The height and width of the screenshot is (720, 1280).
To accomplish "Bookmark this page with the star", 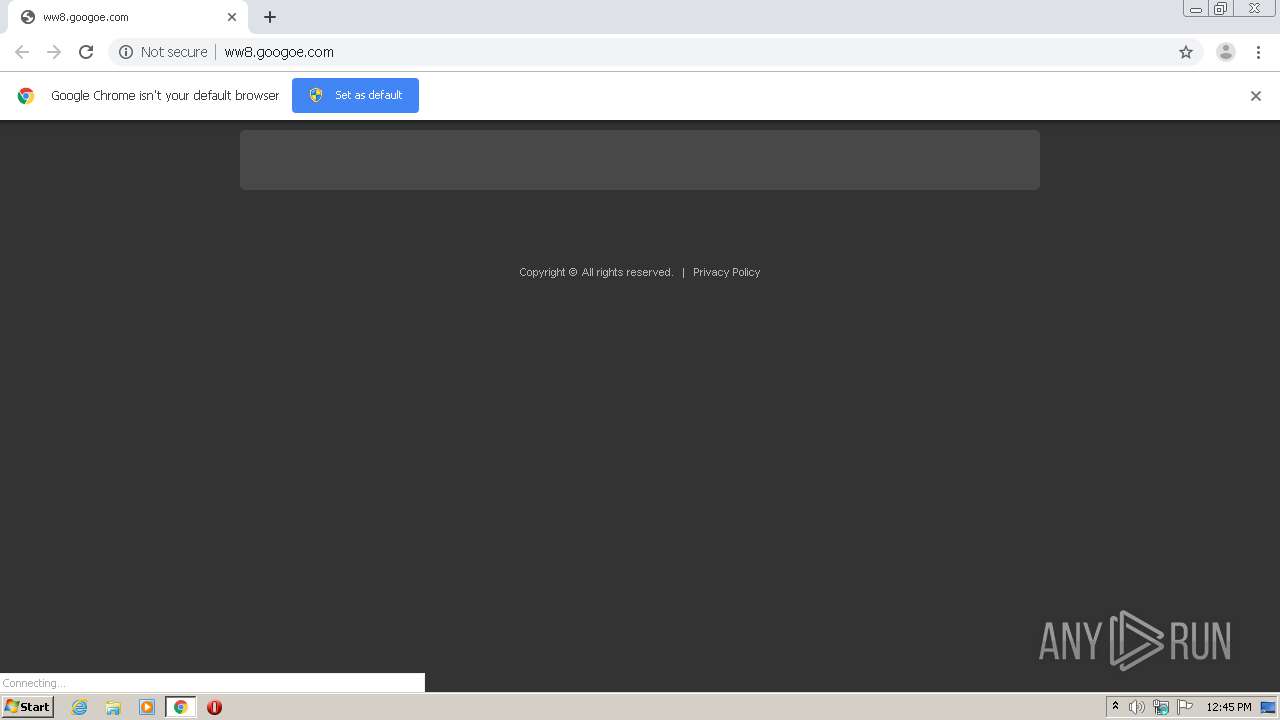I will tap(1186, 52).
